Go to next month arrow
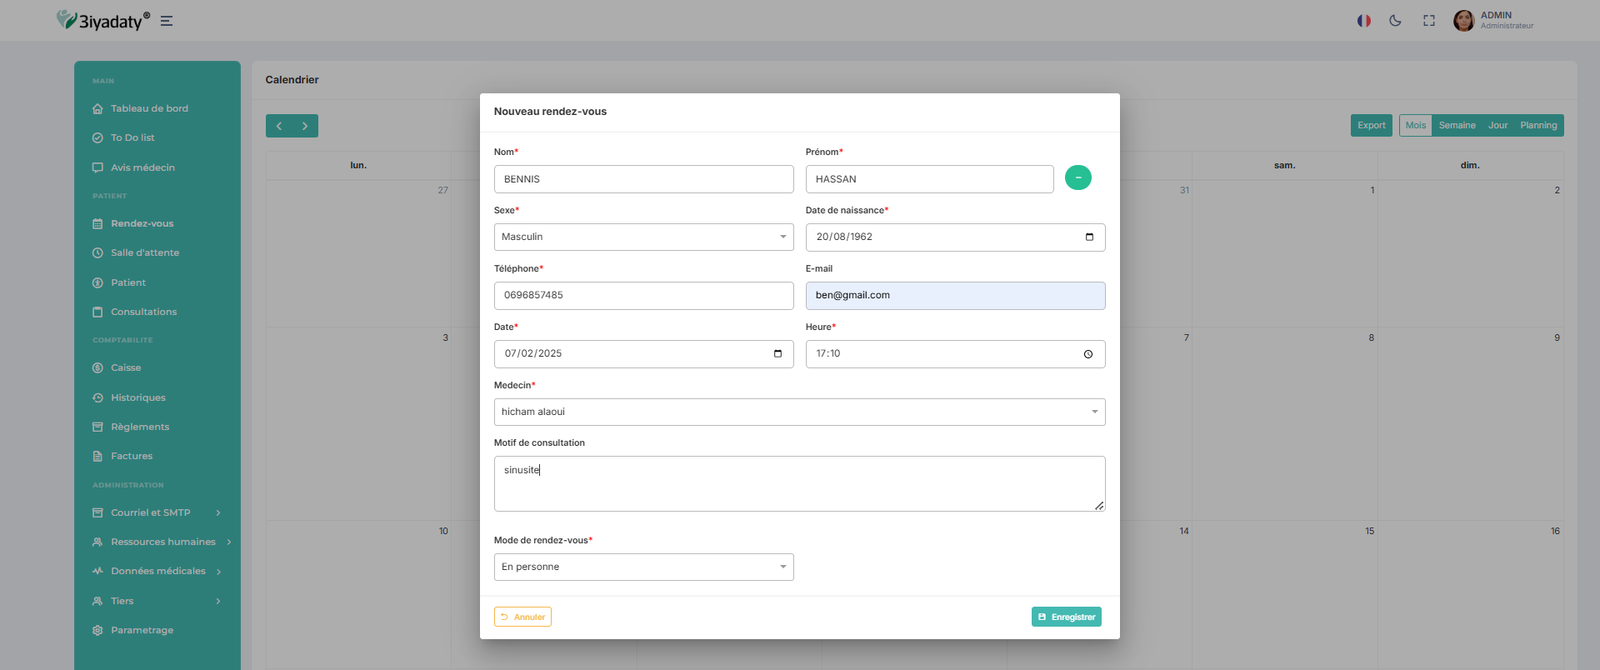 tap(305, 126)
